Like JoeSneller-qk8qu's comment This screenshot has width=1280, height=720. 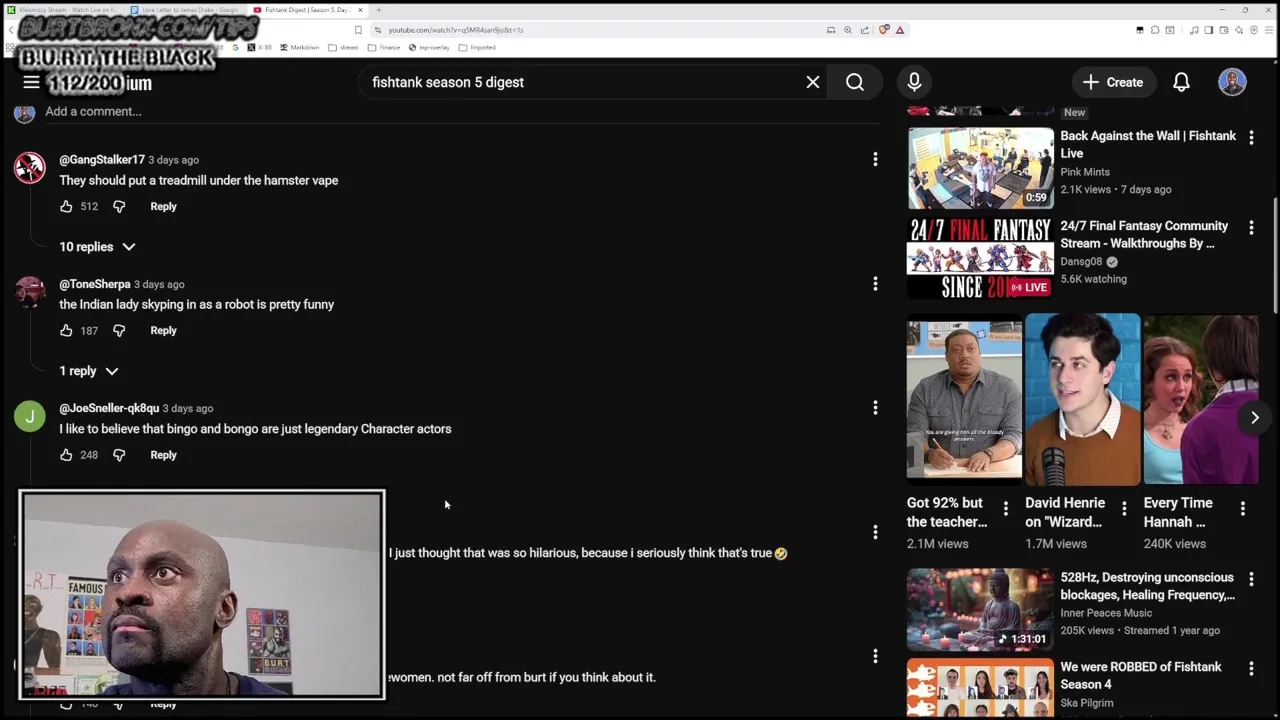coord(66,455)
